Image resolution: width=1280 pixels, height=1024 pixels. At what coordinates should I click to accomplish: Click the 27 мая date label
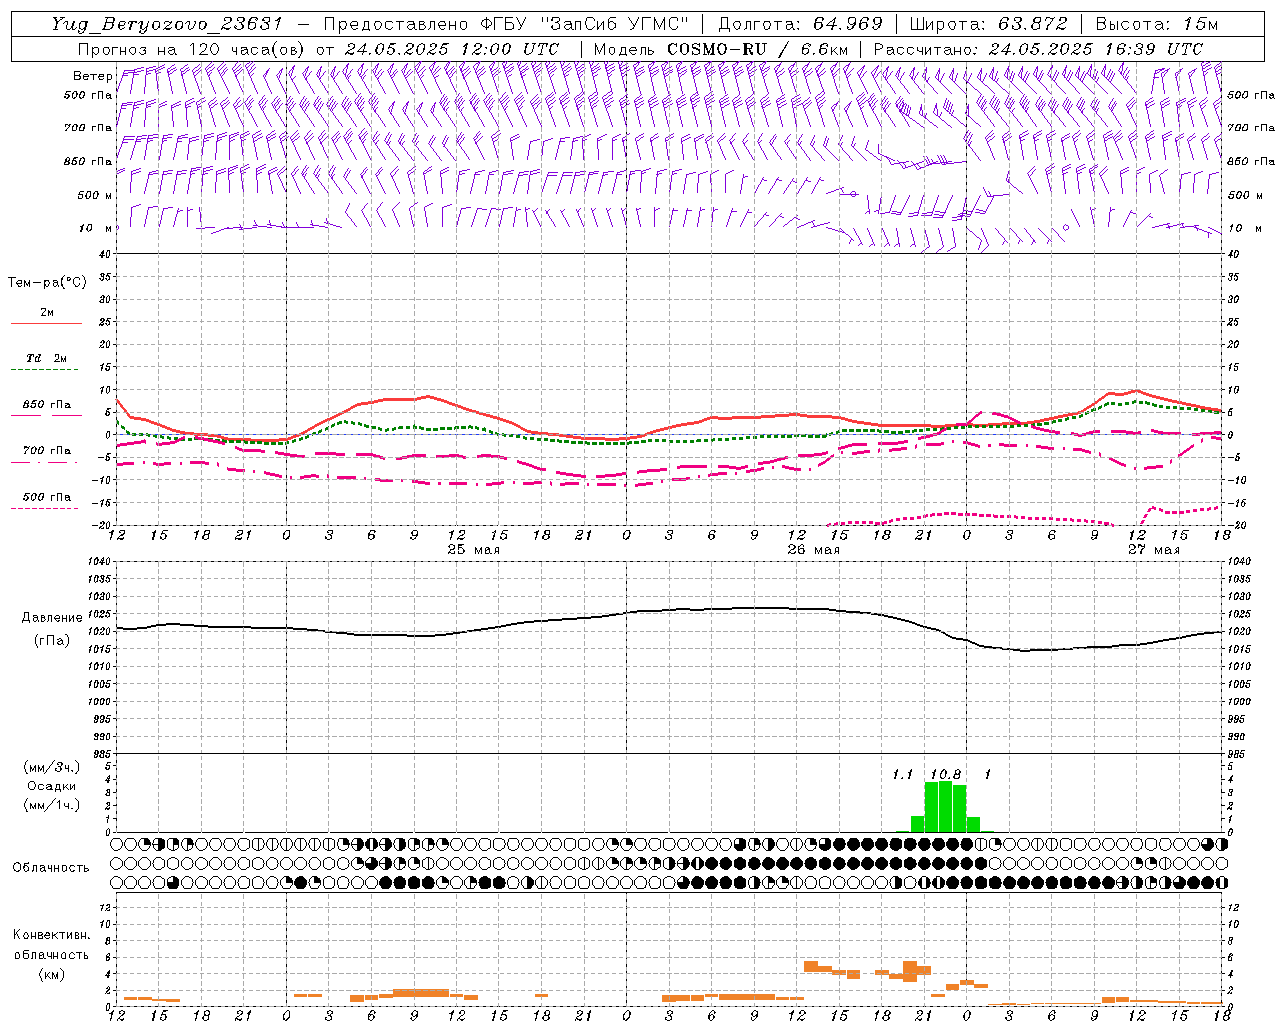coord(1153,550)
